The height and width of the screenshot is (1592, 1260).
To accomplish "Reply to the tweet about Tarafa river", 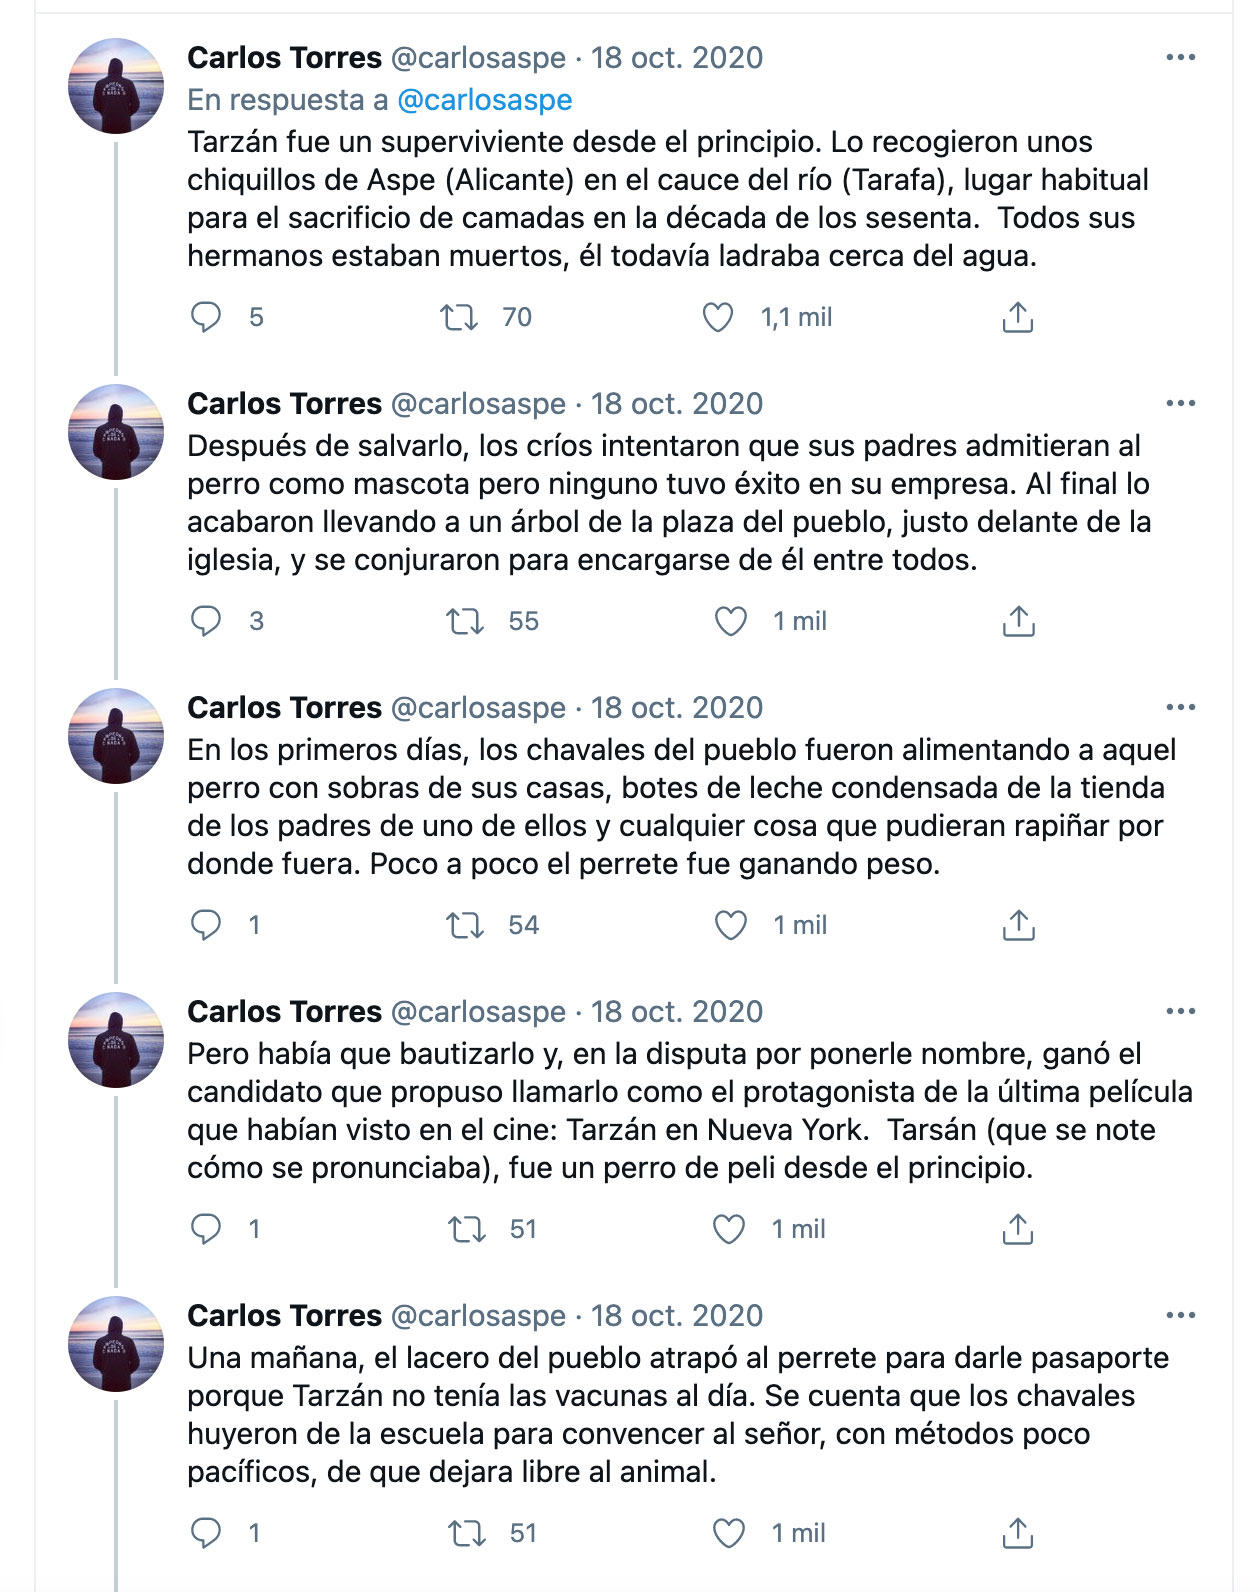I will coord(206,317).
